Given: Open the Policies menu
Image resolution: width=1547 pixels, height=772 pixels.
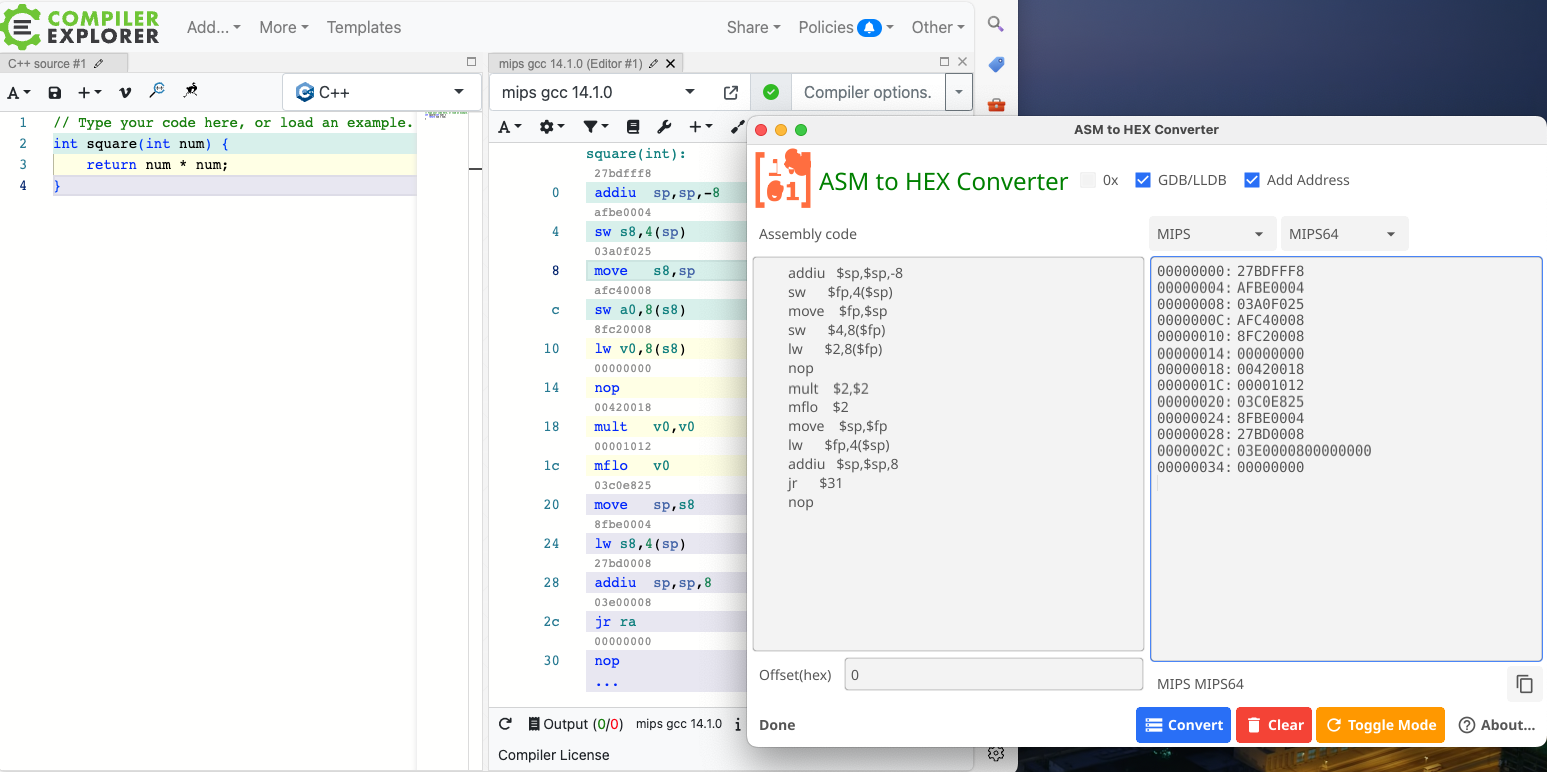Looking at the screenshot, I should click(x=846, y=27).
